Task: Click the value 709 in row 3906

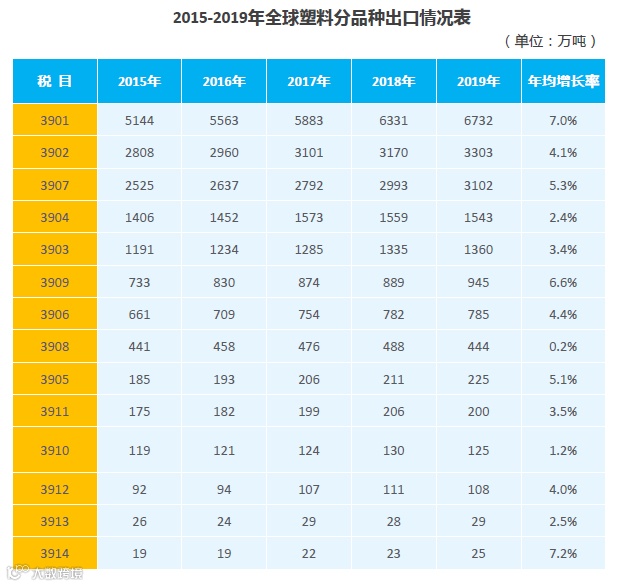Action: pos(224,315)
